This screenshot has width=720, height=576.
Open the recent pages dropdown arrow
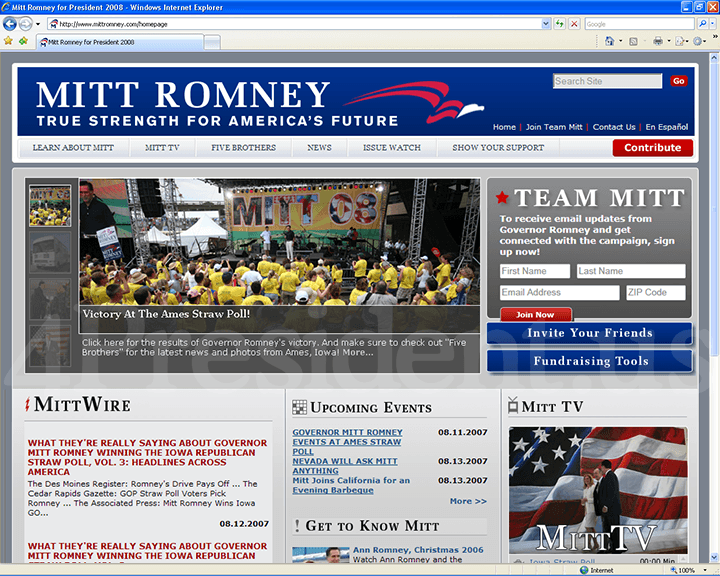click(38, 24)
